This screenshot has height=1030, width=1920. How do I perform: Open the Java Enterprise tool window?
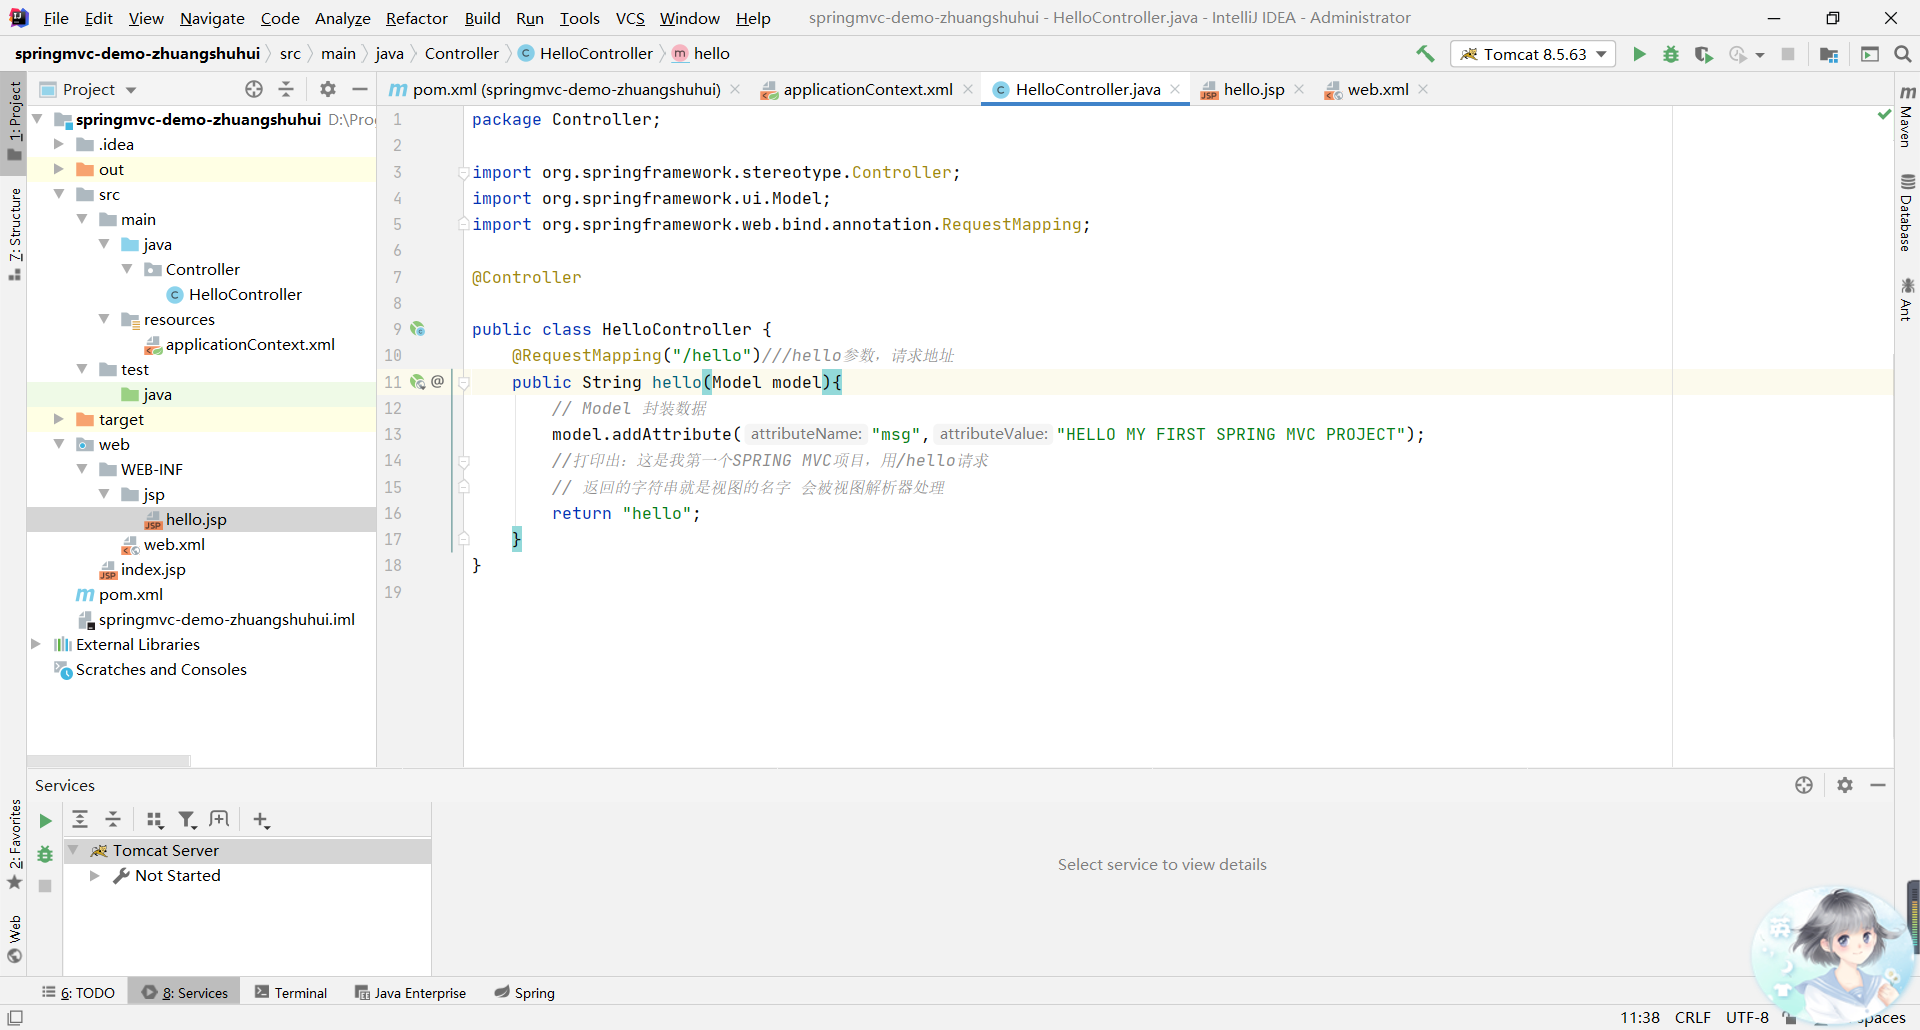pyautogui.click(x=411, y=992)
